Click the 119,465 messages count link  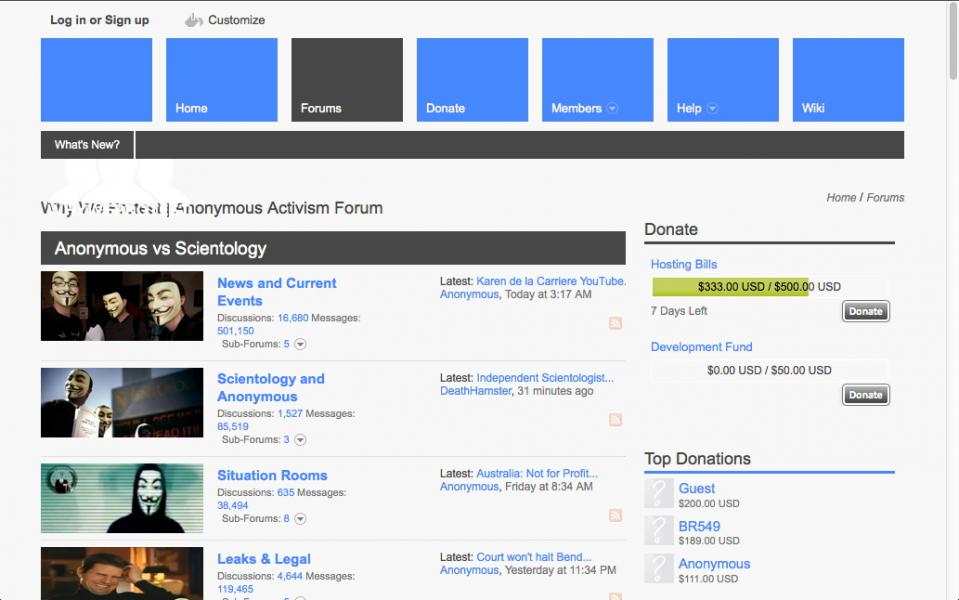tap(235, 590)
